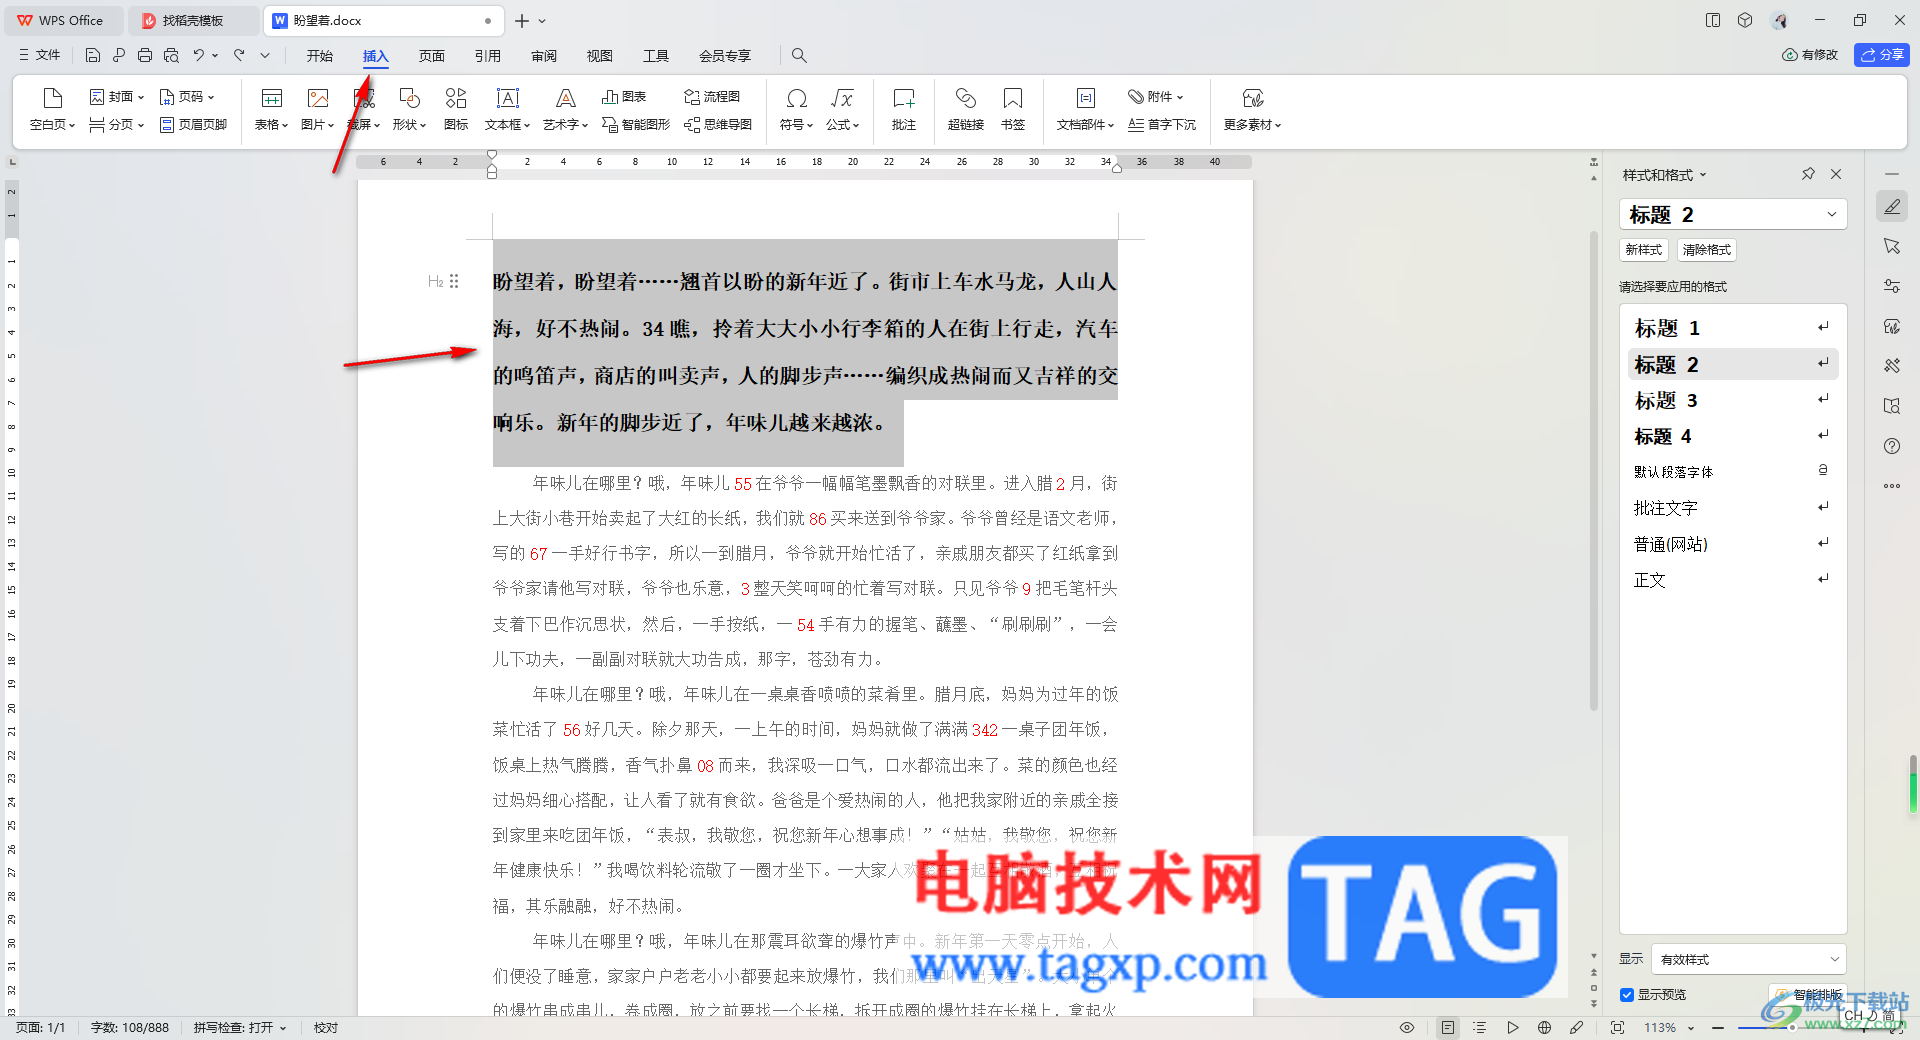
Task: Switch to the 引用 ribbon tab
Action: (488, 56)
